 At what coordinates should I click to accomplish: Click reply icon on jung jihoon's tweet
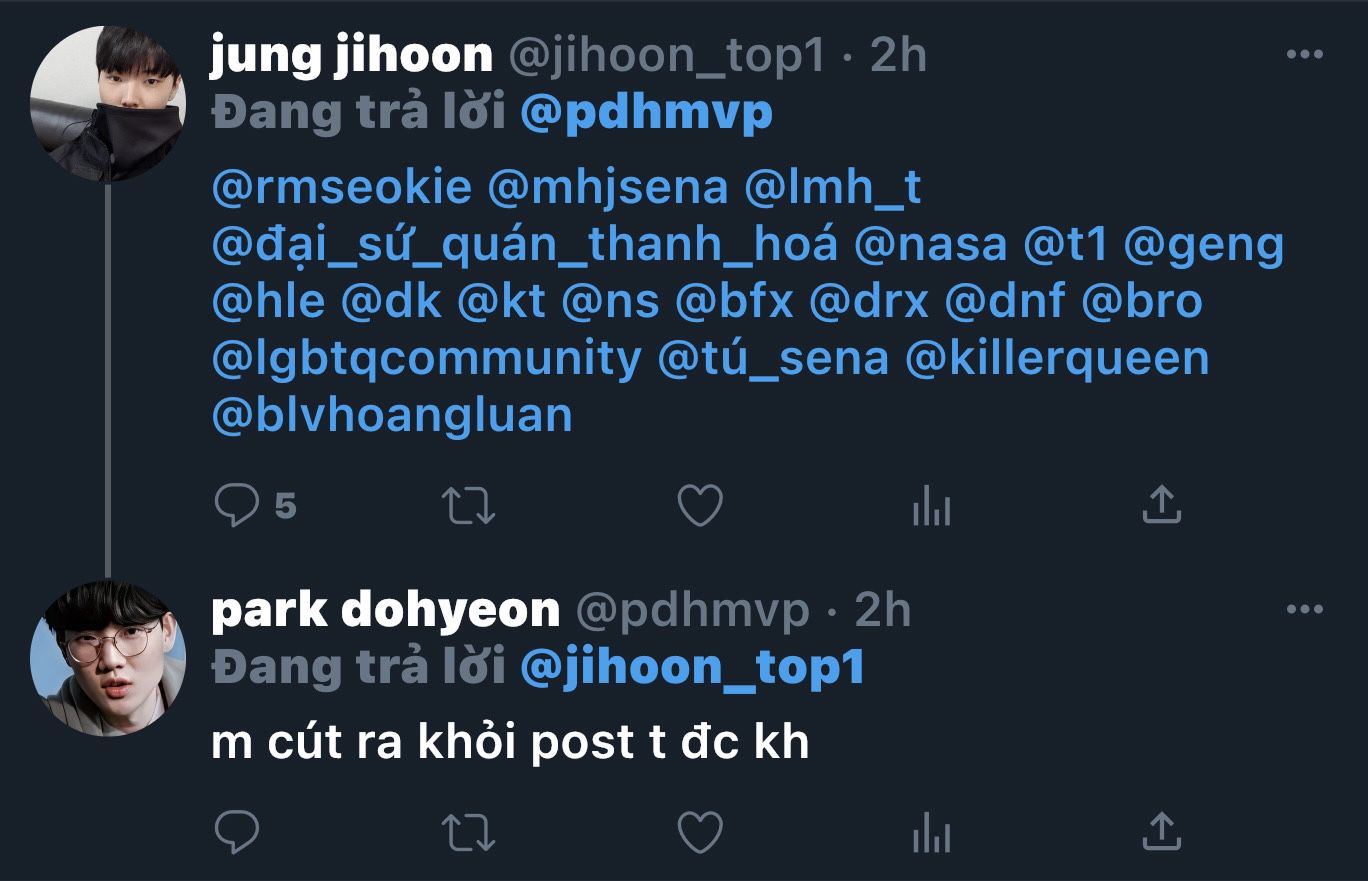[x=237, y=506]
